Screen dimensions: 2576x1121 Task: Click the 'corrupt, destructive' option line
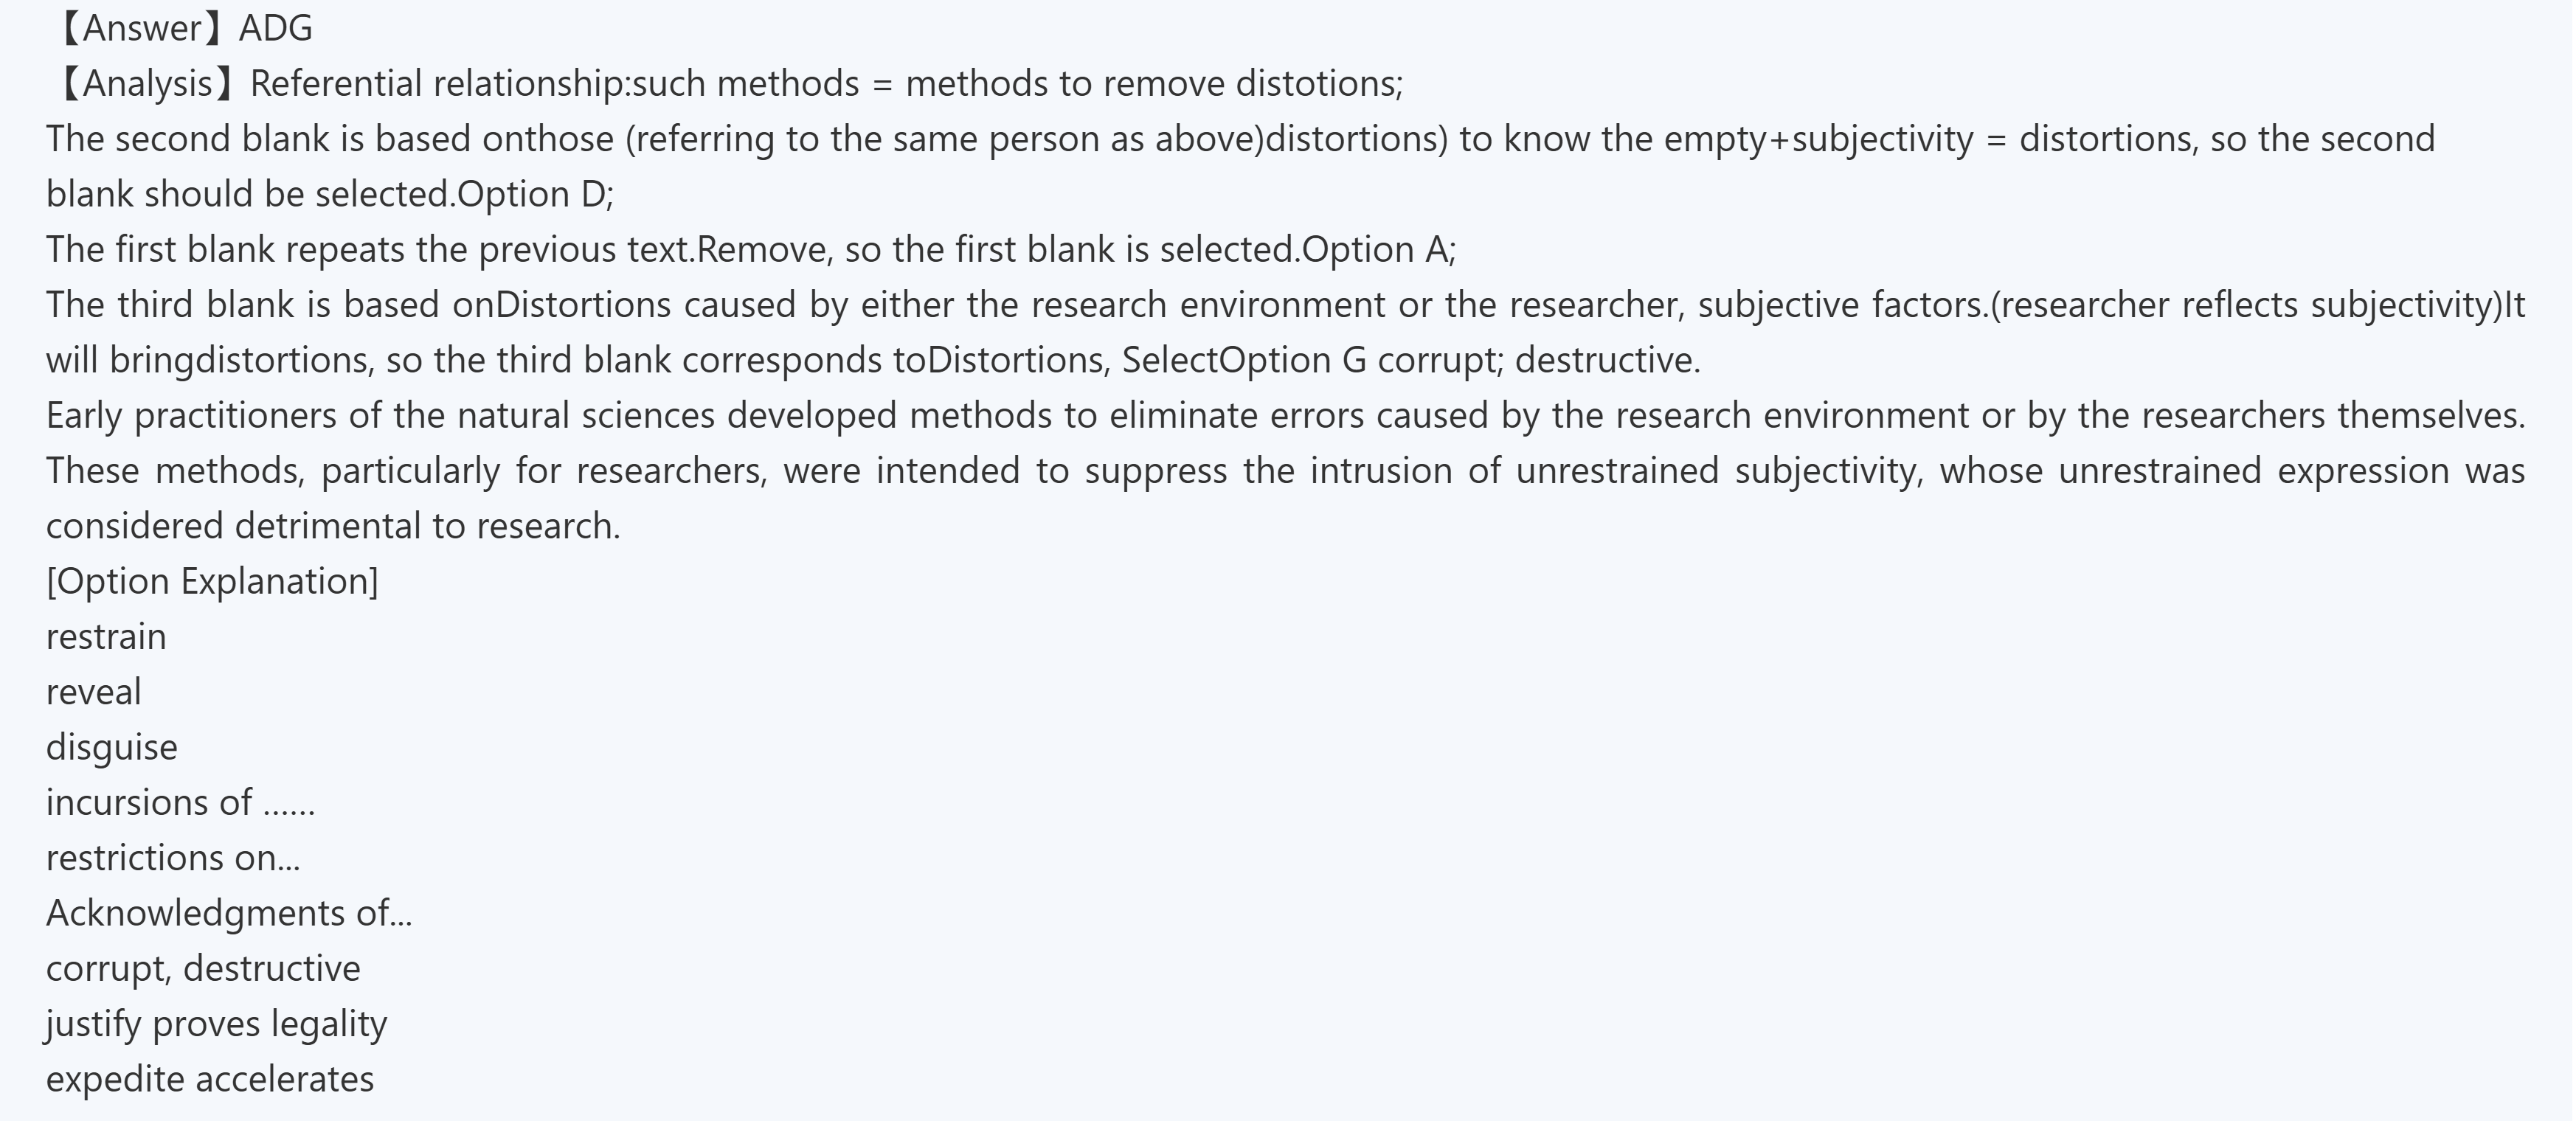(203, 969)
